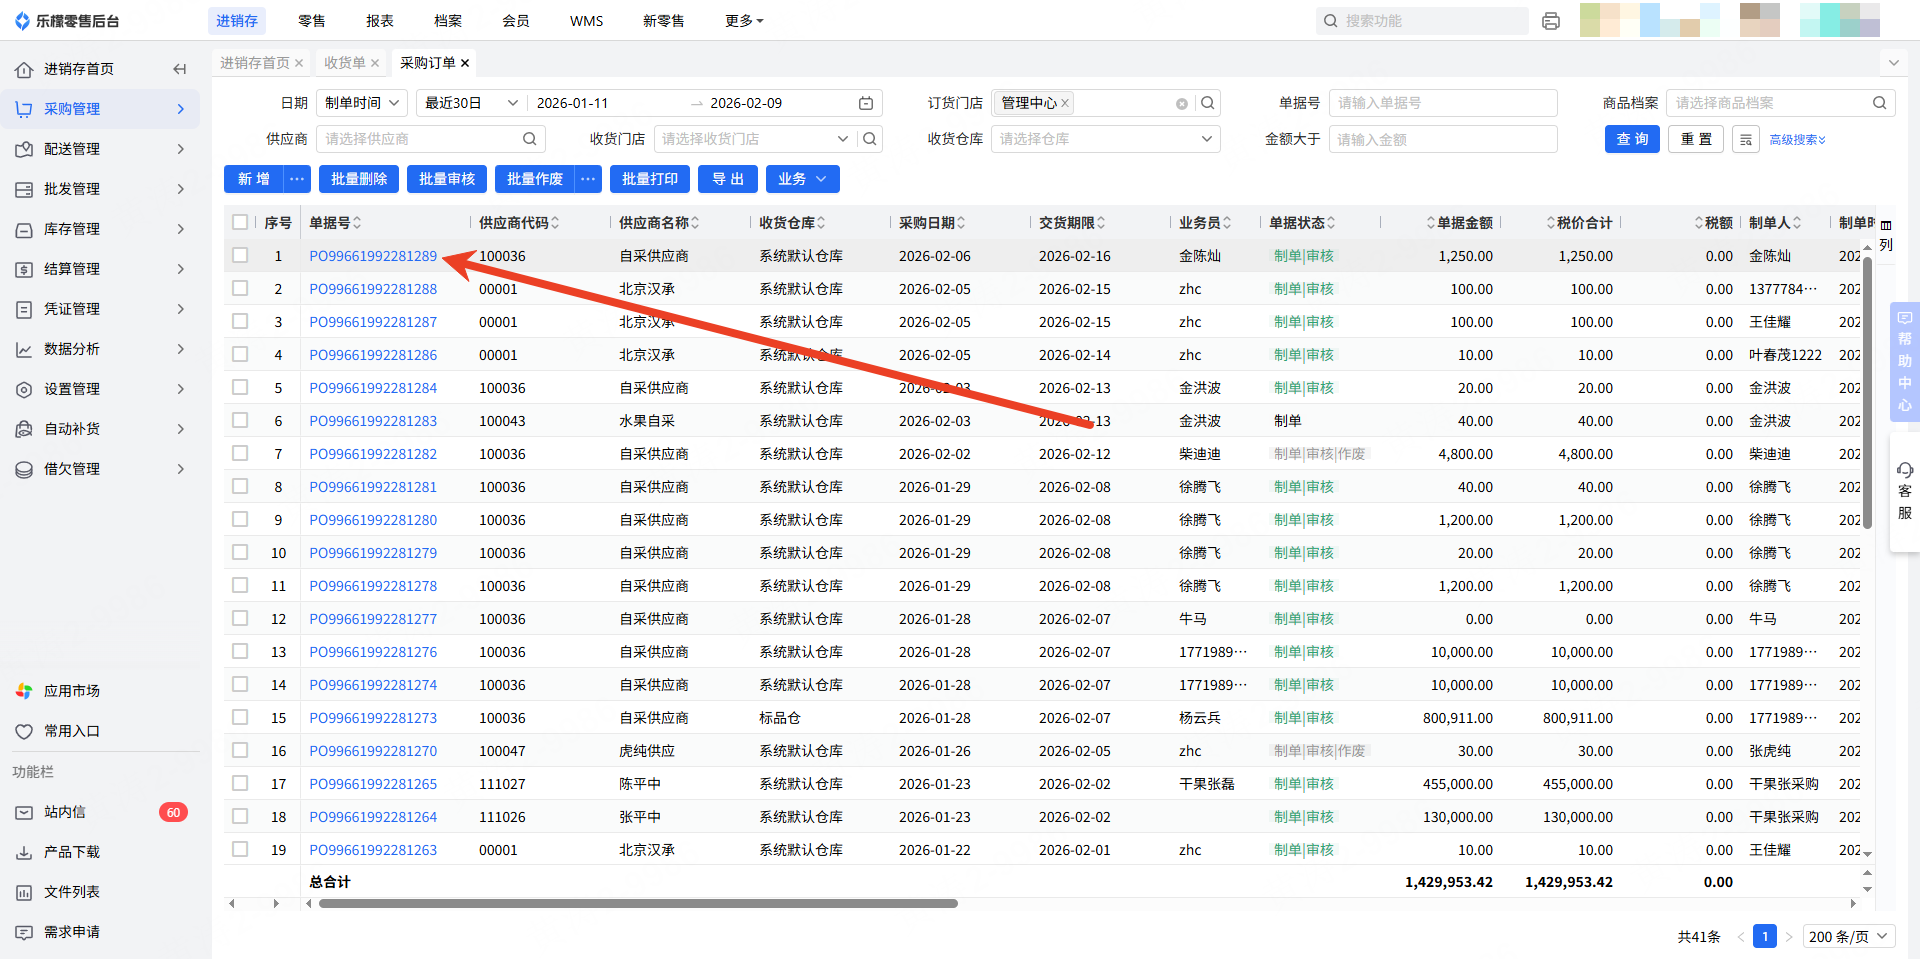Select checkbox for order PO99661992281282
This screenshot has height=959, width=1920.
240,453
